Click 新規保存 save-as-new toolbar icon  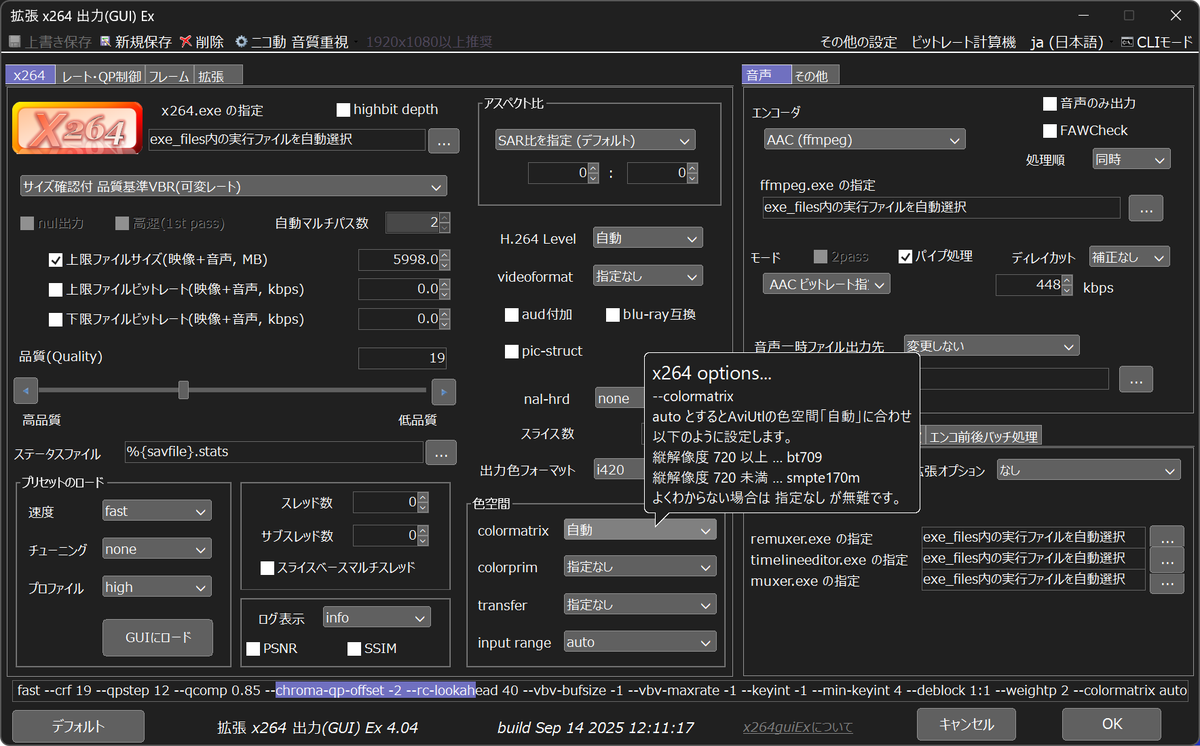click(x=105, y=42)
